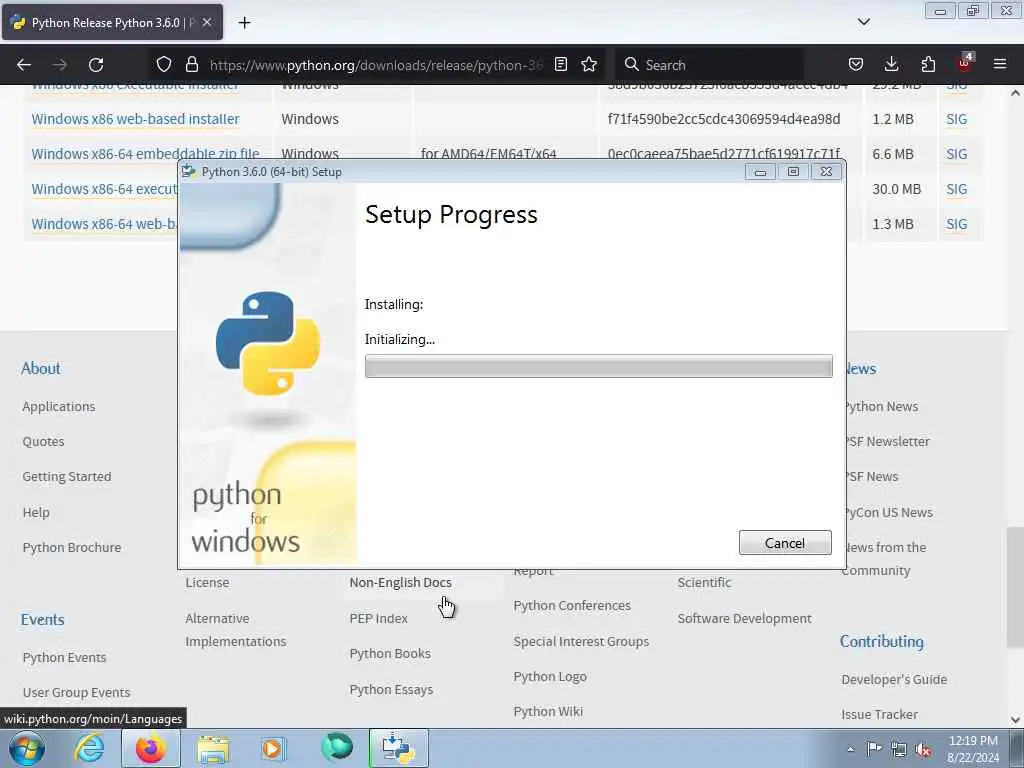Launch Internet Explorer from taskbar
1024x768 pixels.
tap(89, 748)
